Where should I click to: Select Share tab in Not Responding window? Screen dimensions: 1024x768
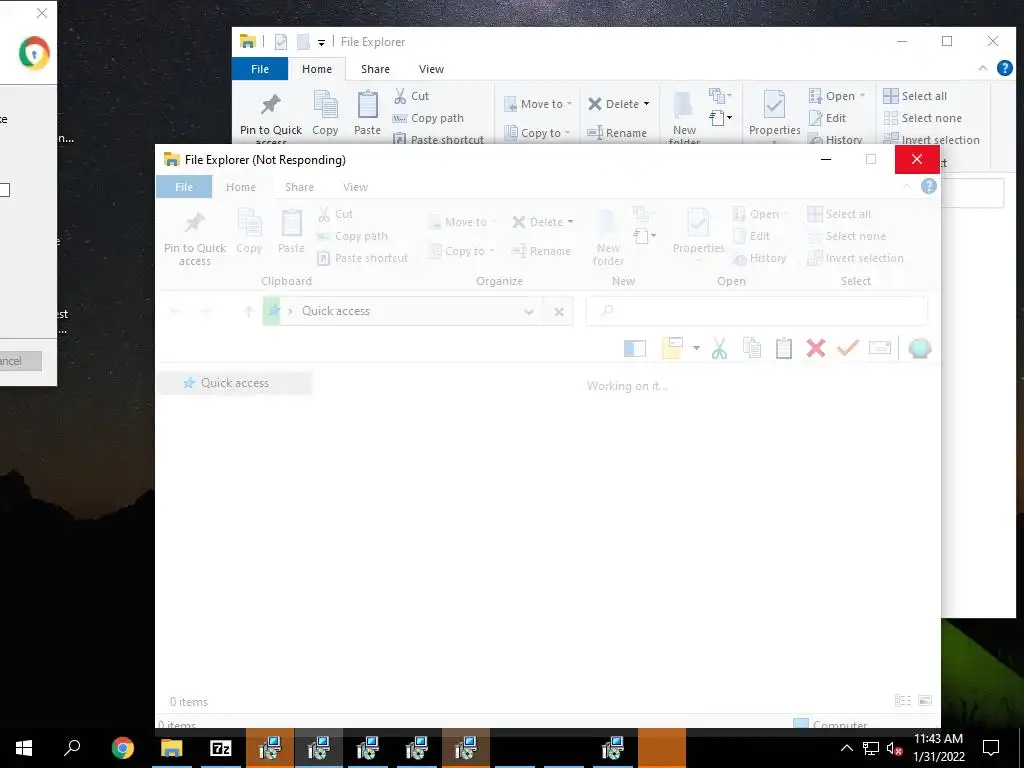pyautogui.click(x=299, y=187)
